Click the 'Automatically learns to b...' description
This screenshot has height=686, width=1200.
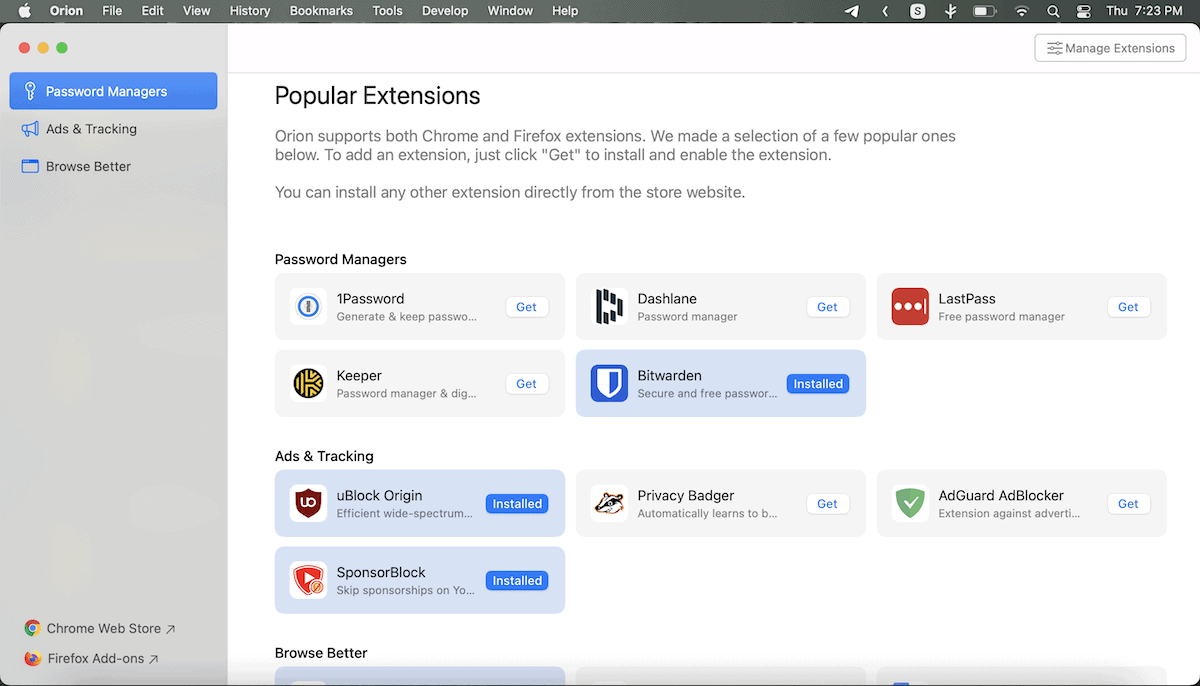click(707, 514)
